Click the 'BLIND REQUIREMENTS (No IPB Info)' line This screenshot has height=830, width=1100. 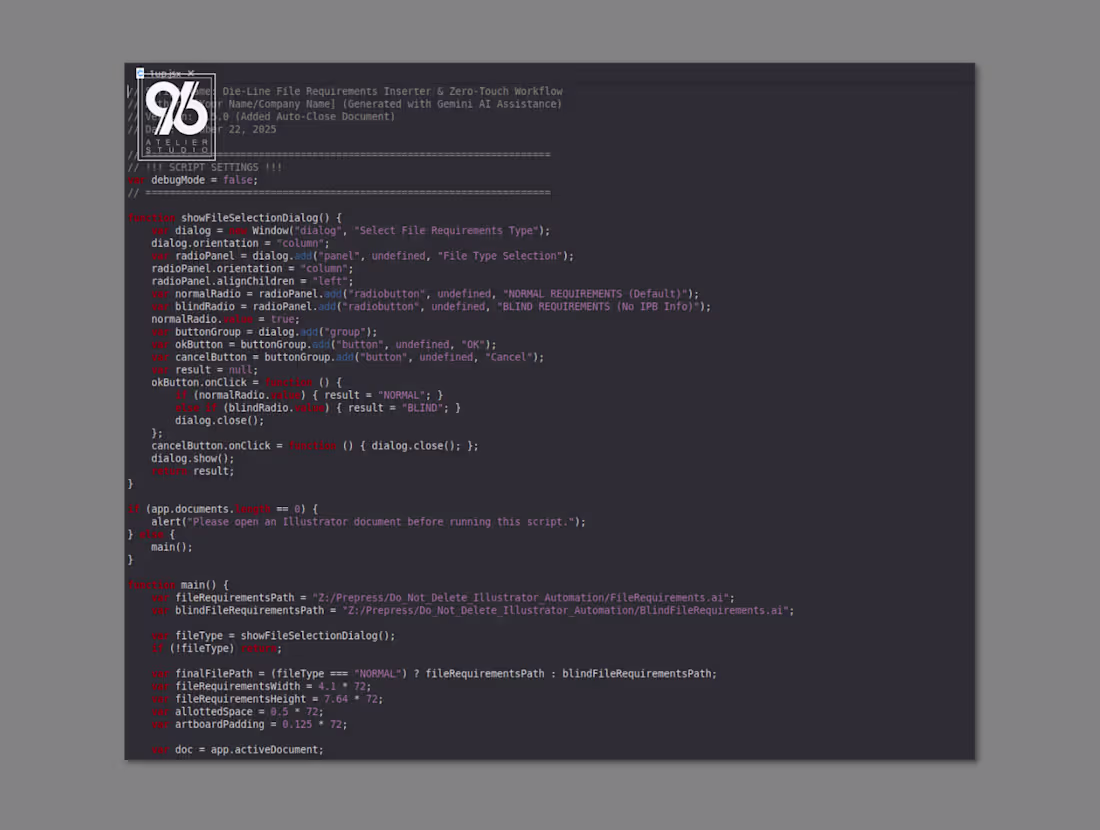tap(431, 307)
